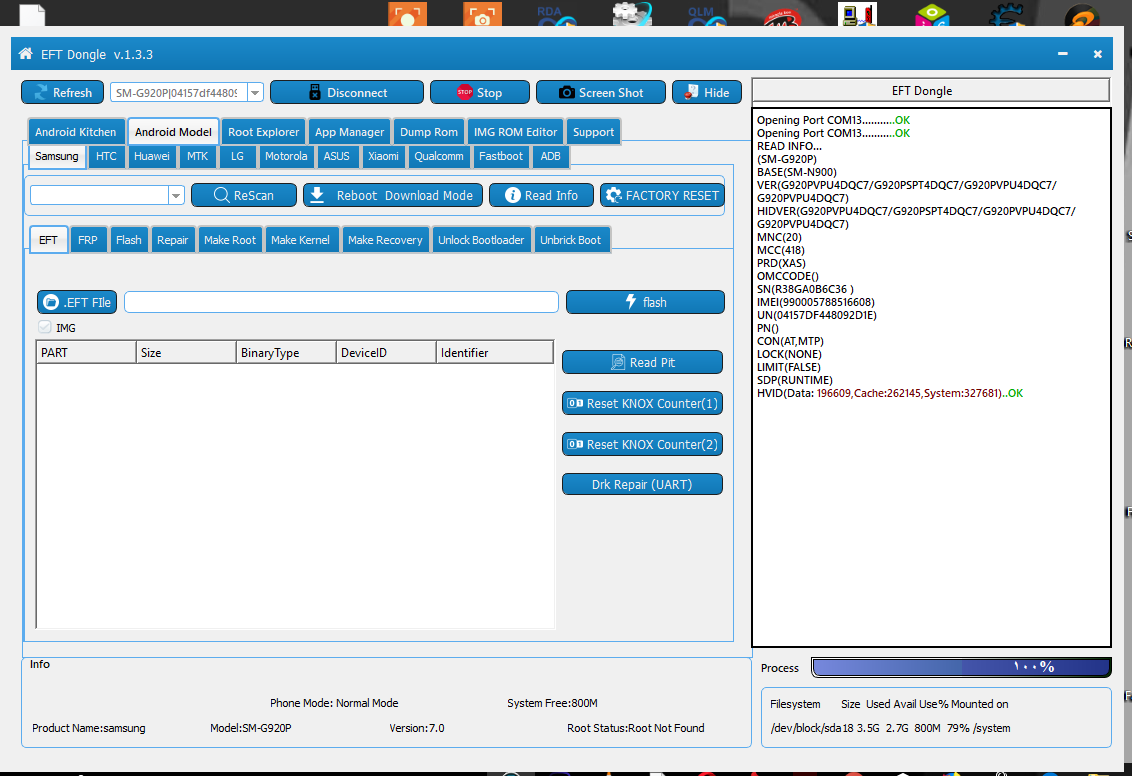Select the MTK tab
Image resolution: width=1132 pixels, height=776 pixels.
tap(197, 156)
